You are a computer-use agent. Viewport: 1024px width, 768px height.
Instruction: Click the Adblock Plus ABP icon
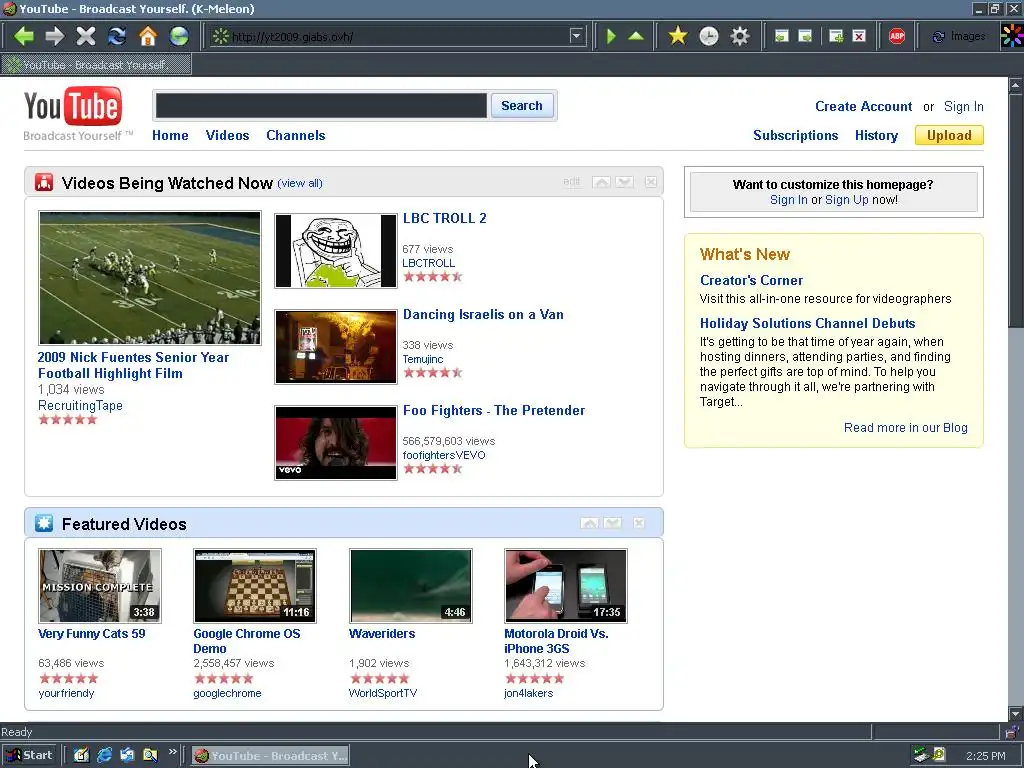[897, 36]
